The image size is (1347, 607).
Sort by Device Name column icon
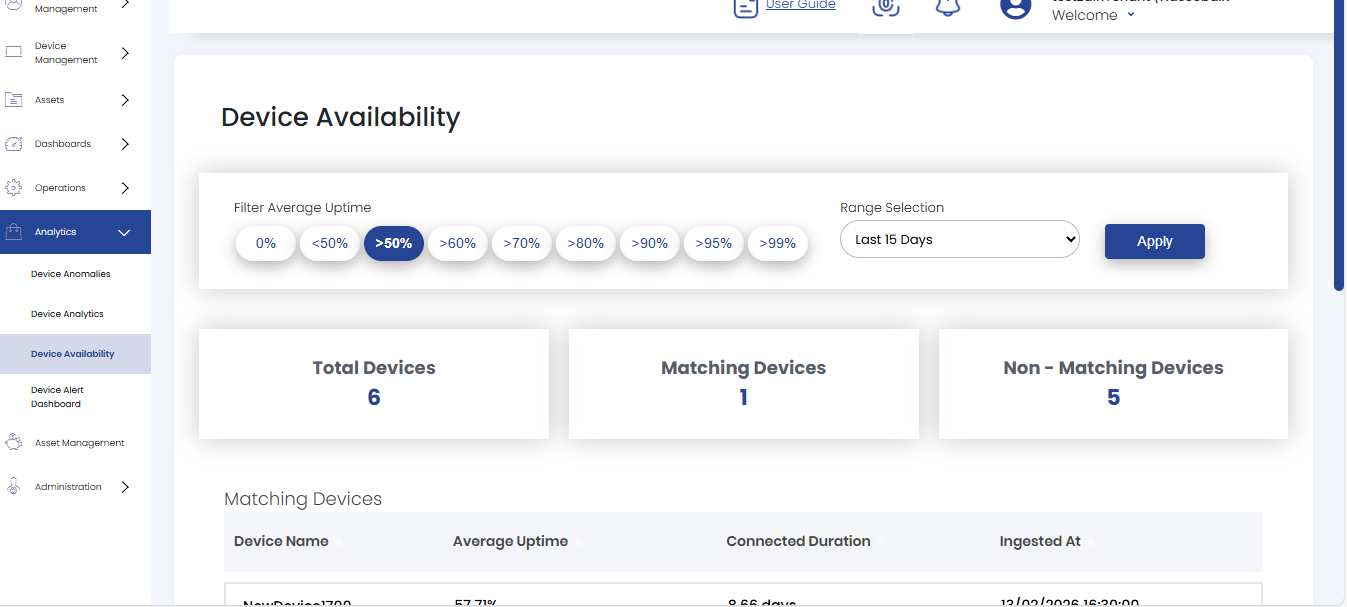(339, 542)
